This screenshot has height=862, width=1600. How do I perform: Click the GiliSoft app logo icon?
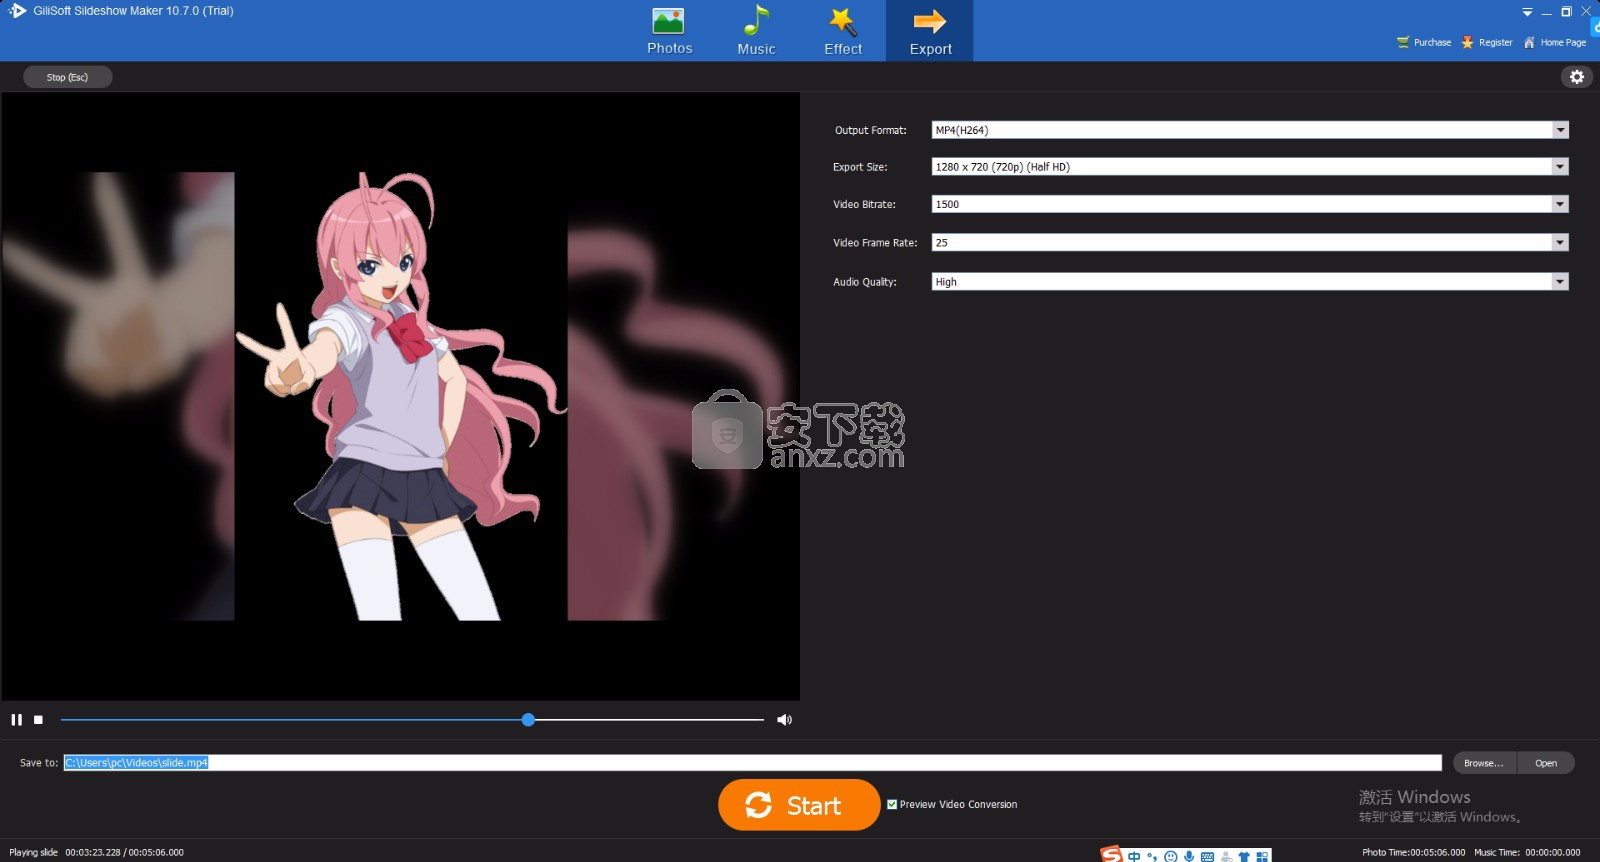click(x=17, y=11)
